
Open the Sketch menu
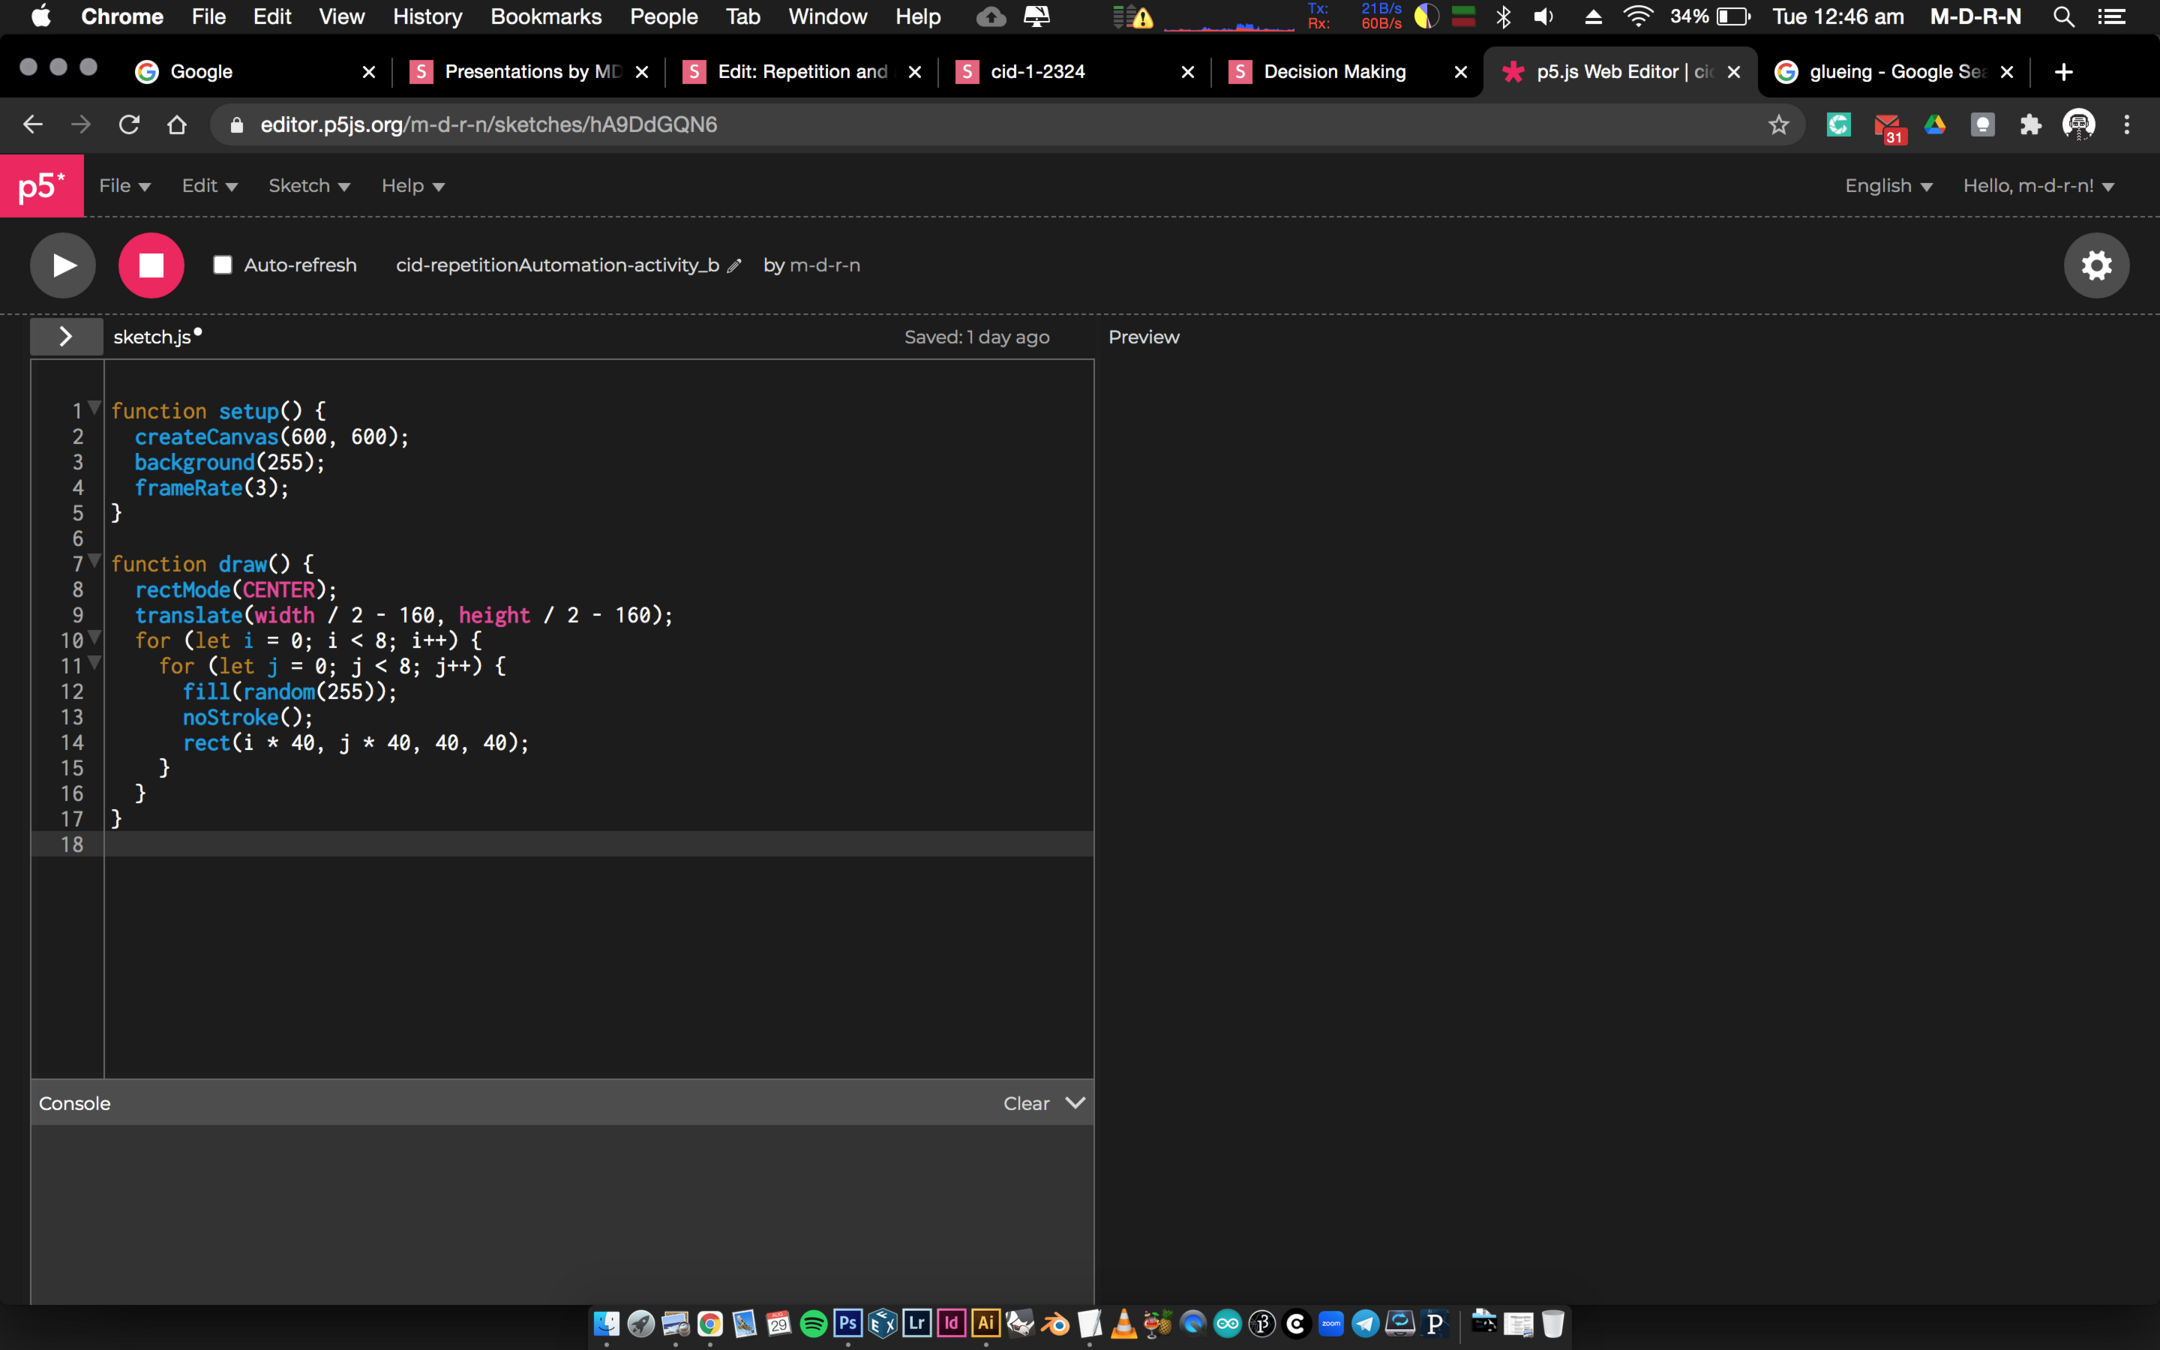pos(308,186)
